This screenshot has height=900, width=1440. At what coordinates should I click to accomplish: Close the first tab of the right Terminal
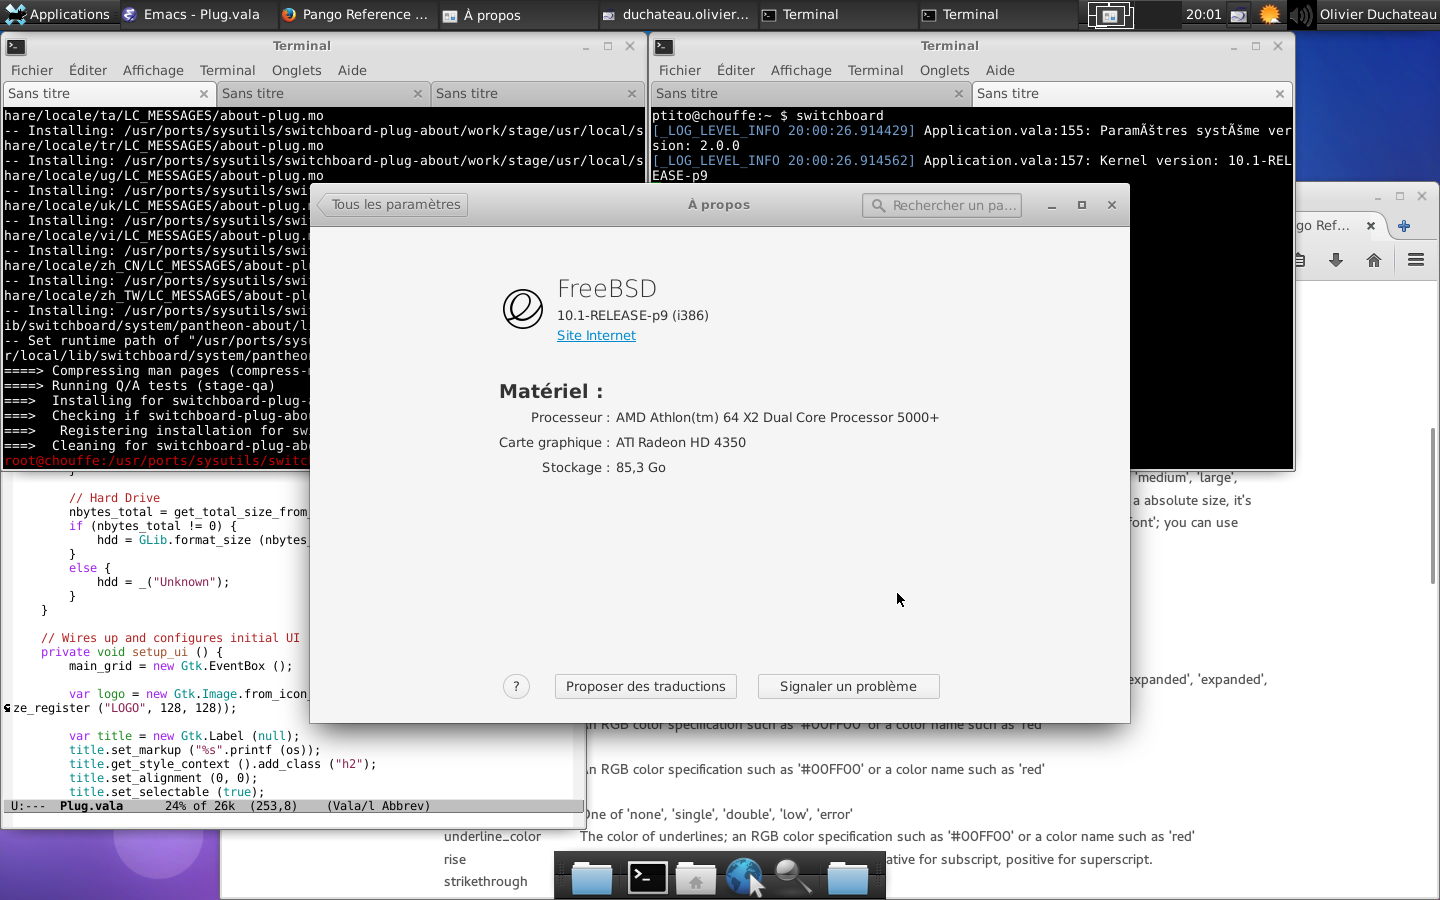coord(959,94)
